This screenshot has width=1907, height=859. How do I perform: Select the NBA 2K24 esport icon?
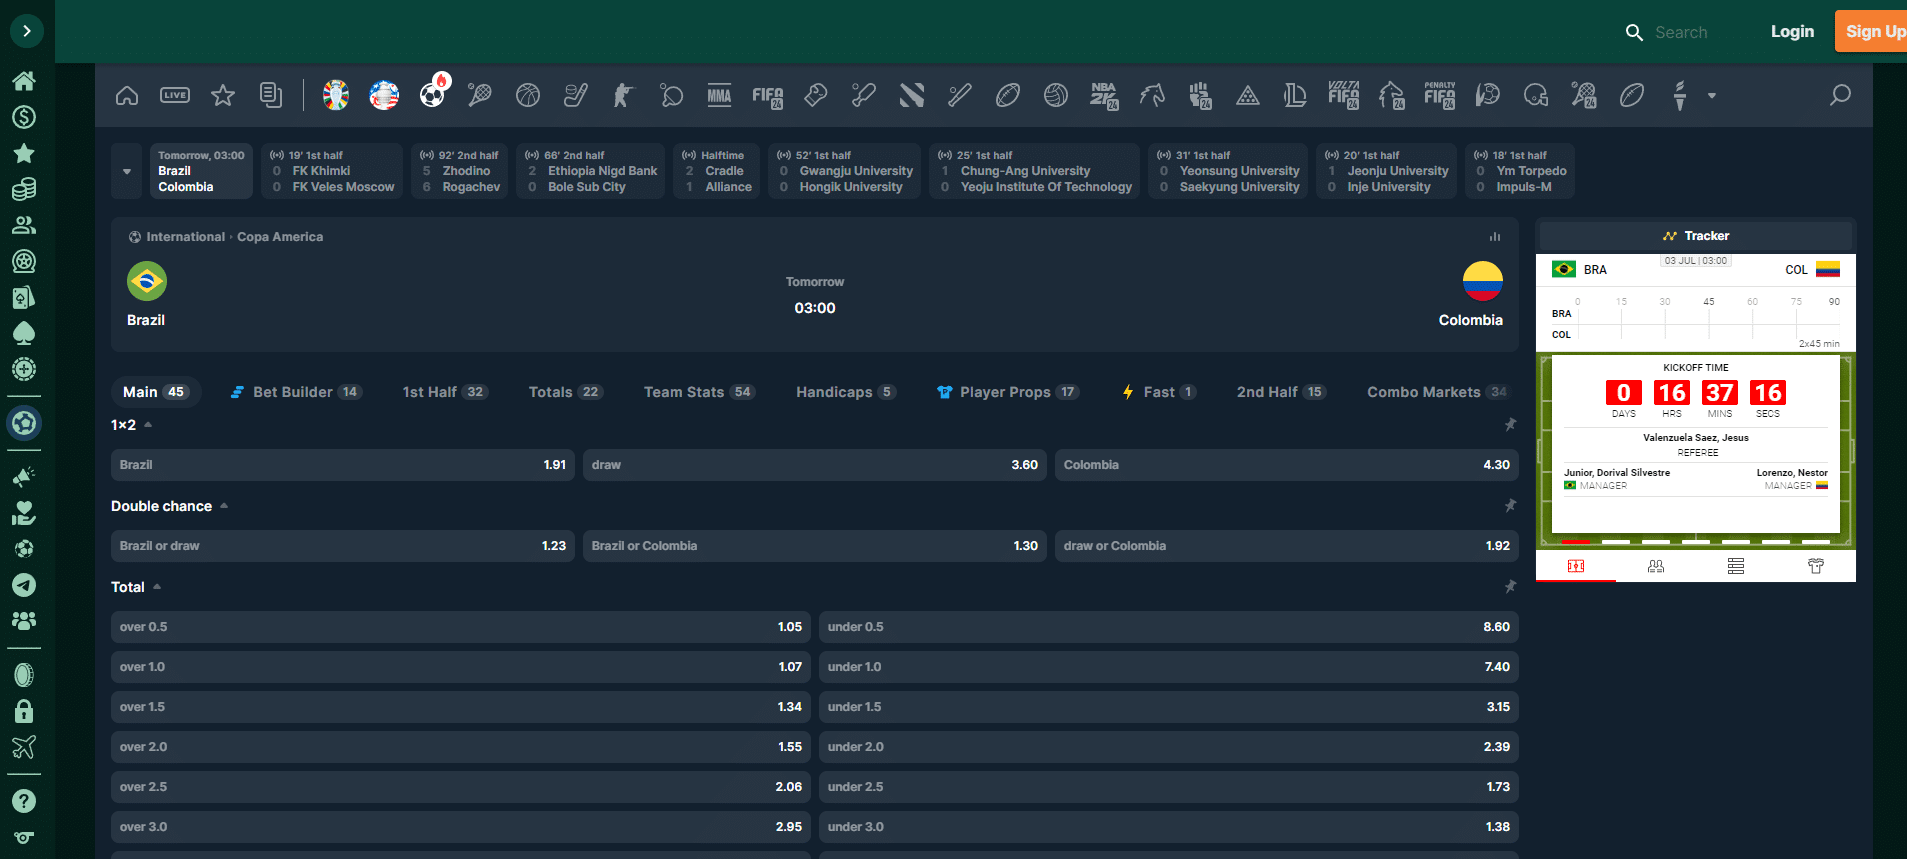click(1104, 95)
